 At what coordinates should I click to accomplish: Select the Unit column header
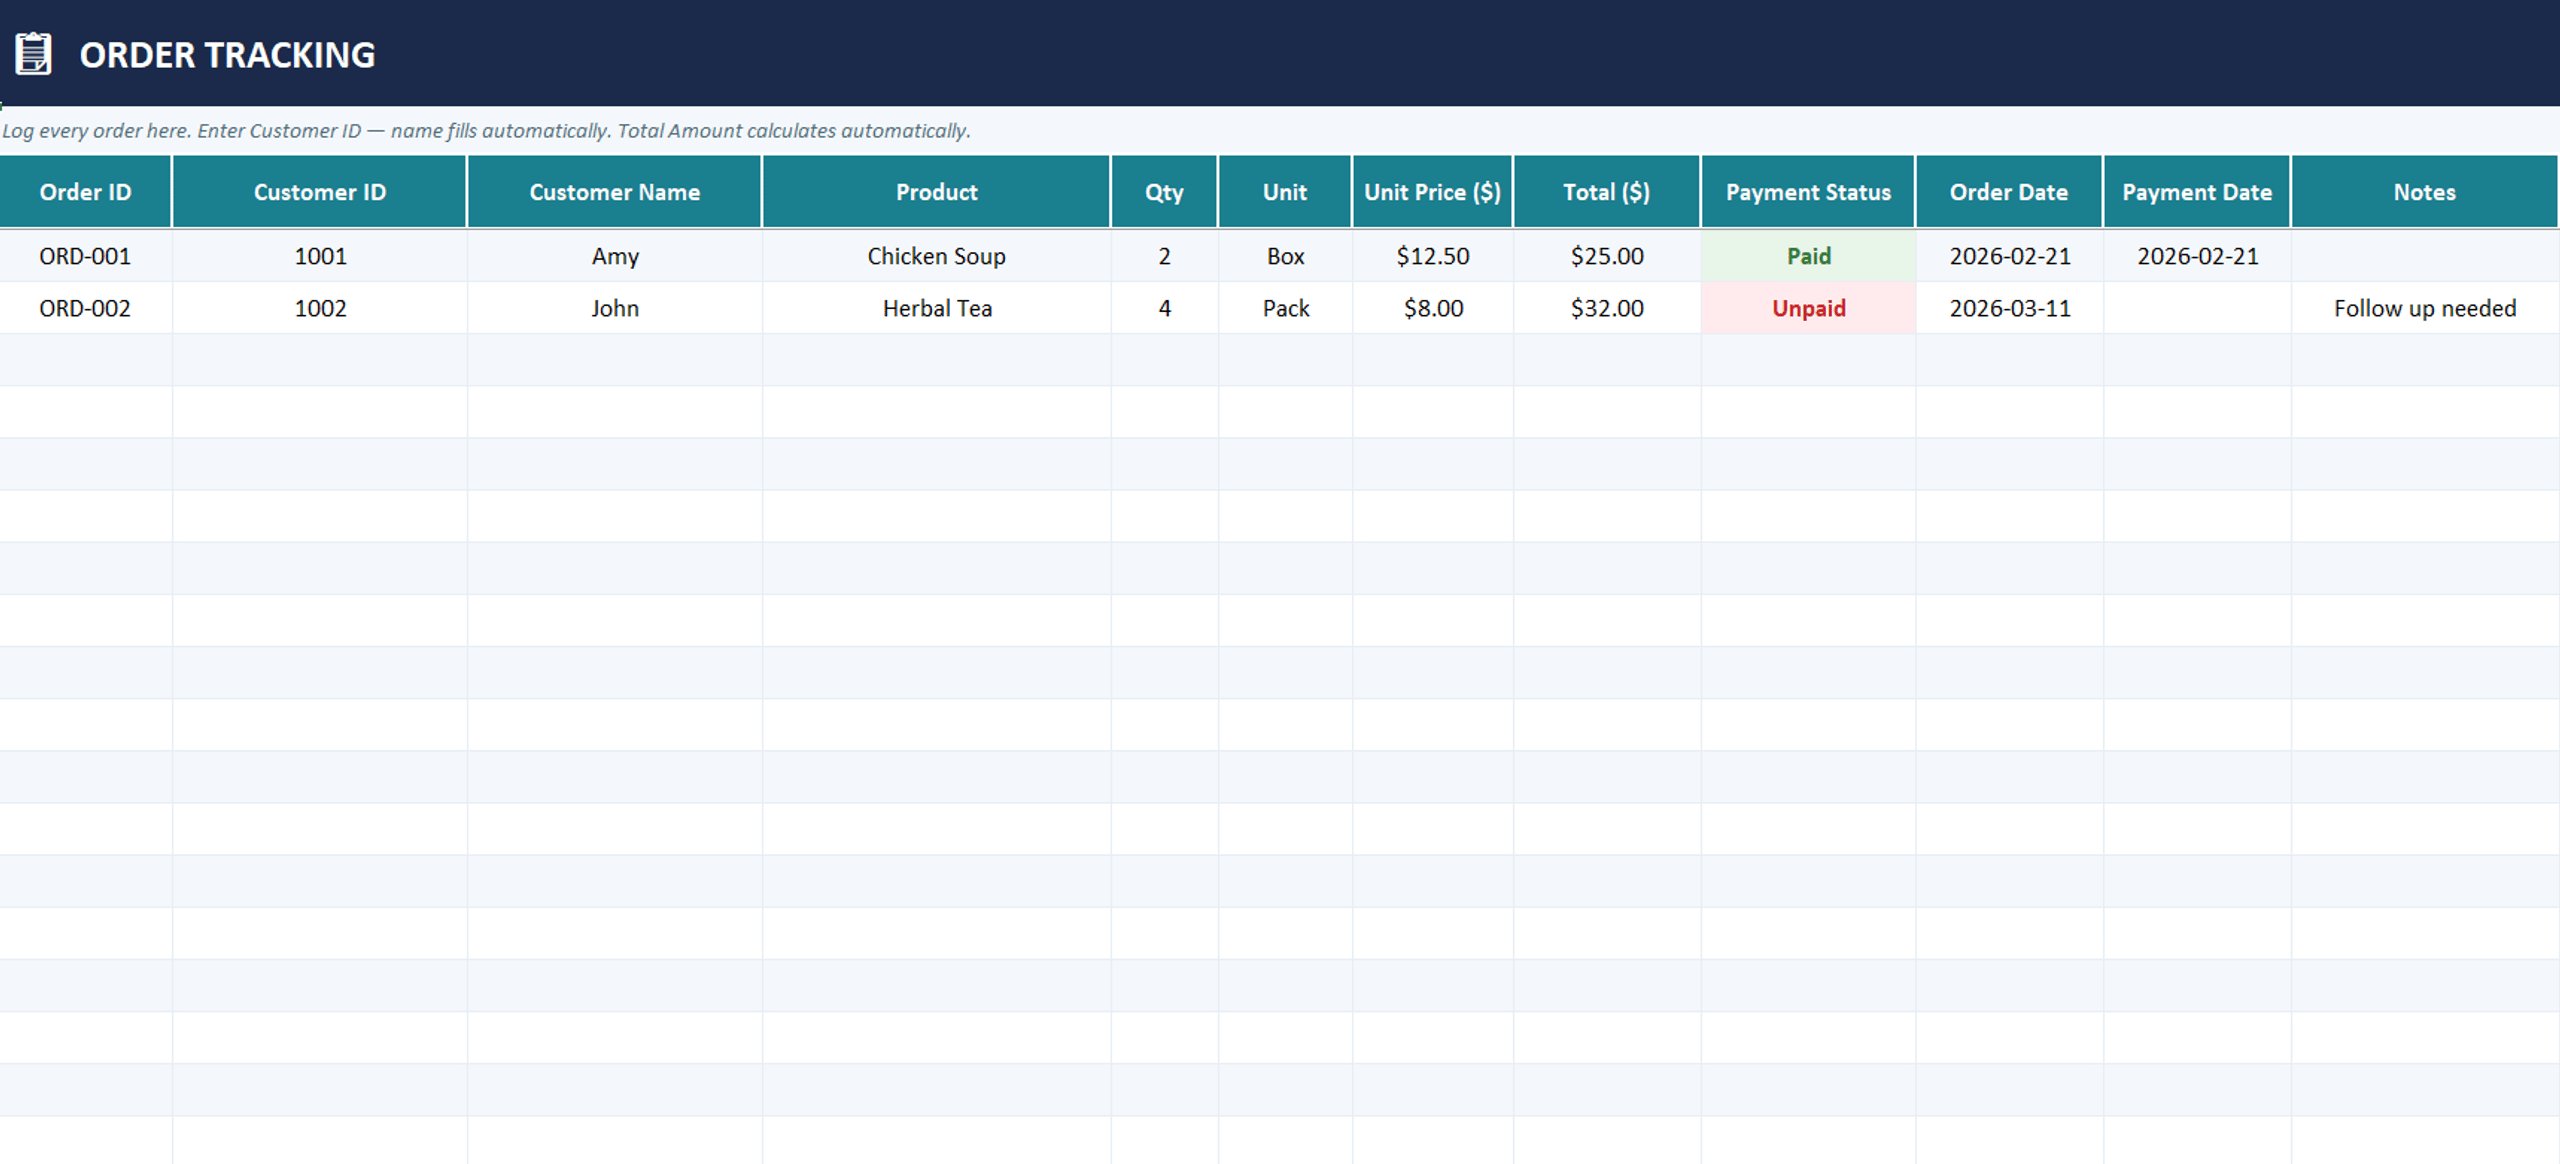pos(1285,192)
